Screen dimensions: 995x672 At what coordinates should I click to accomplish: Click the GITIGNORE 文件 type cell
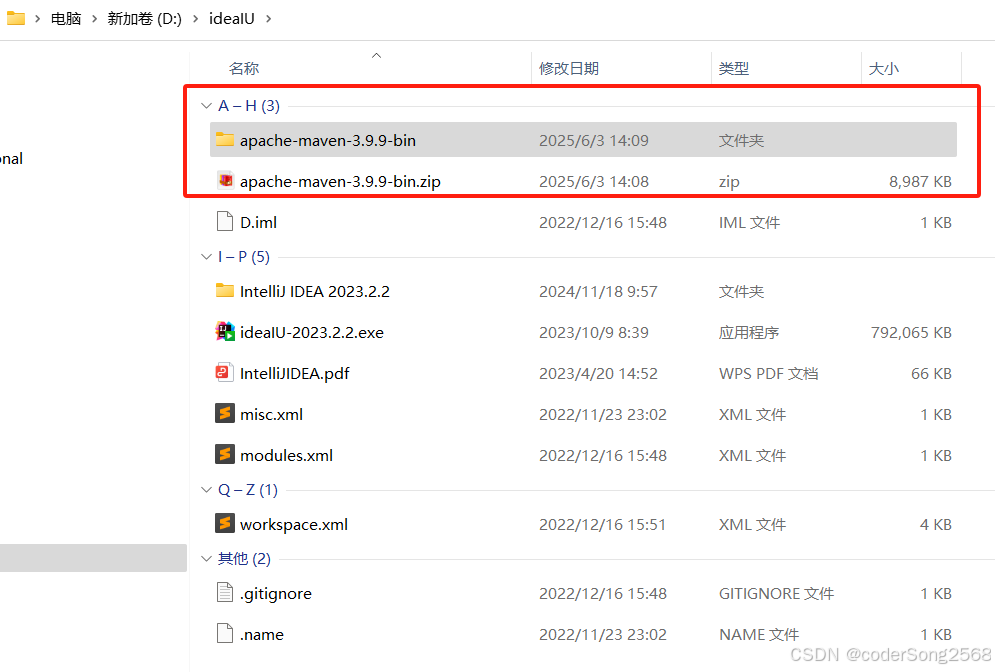pyautogui.click(x=776, y=594)
